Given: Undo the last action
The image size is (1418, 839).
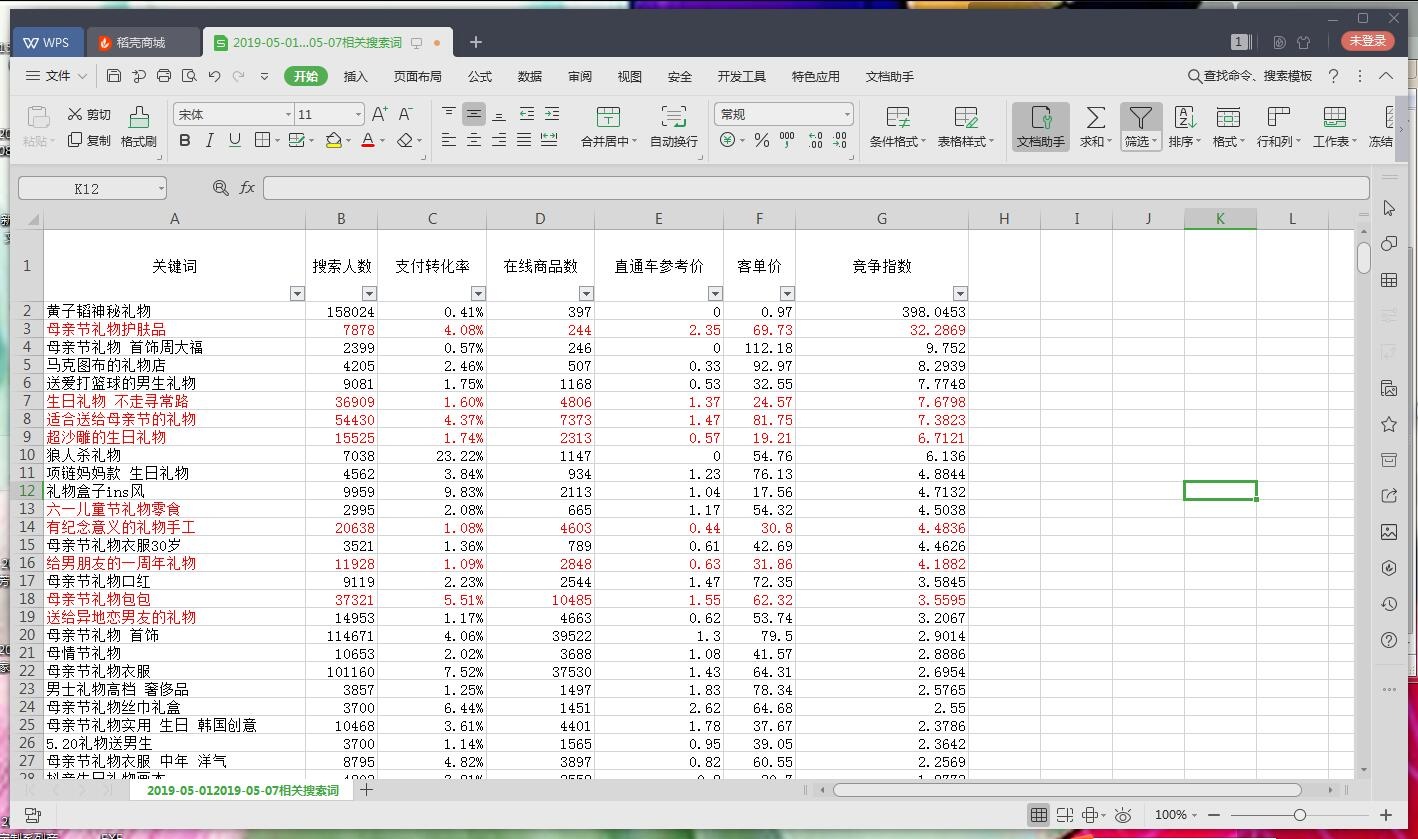Looking at the screenshot, I should click(214, 76).
